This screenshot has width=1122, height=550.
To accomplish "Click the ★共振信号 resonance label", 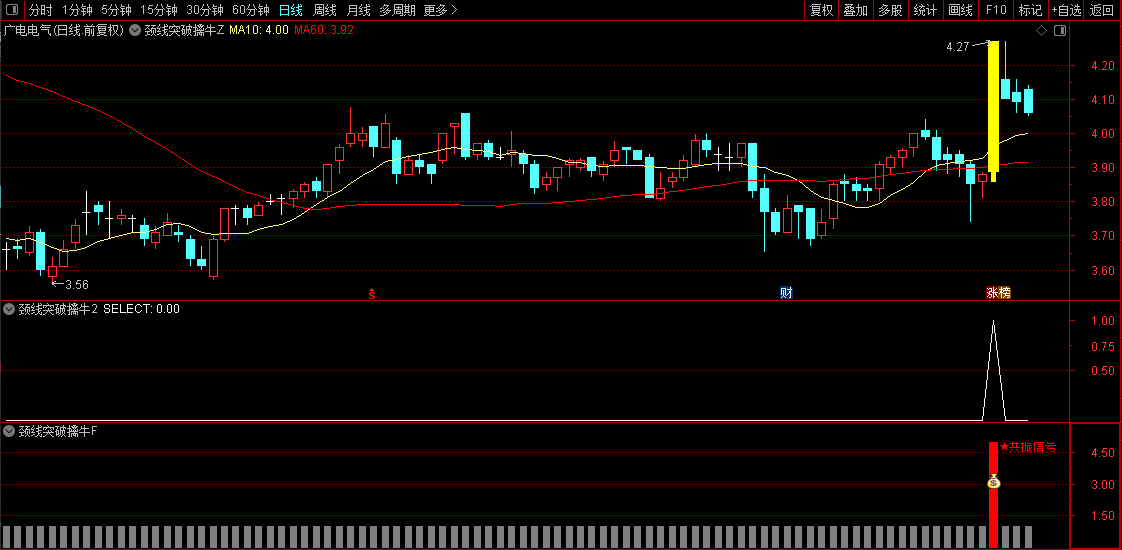I will tap(1028, 448).
